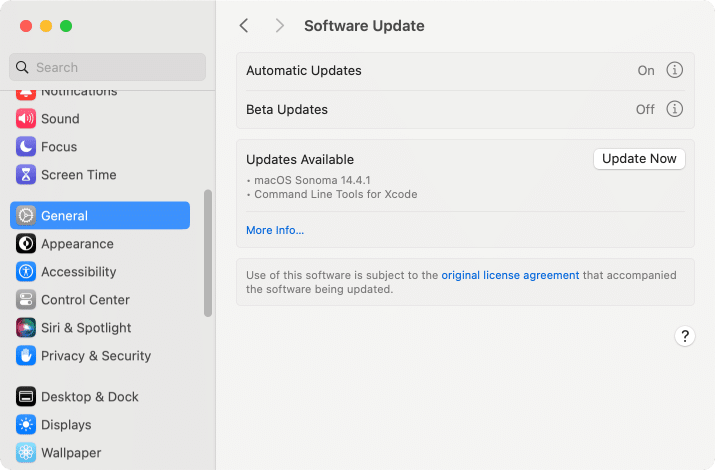Select Screen Time label in sidebar
This screenshot has width=715, height=470.
tap(78, 175)
